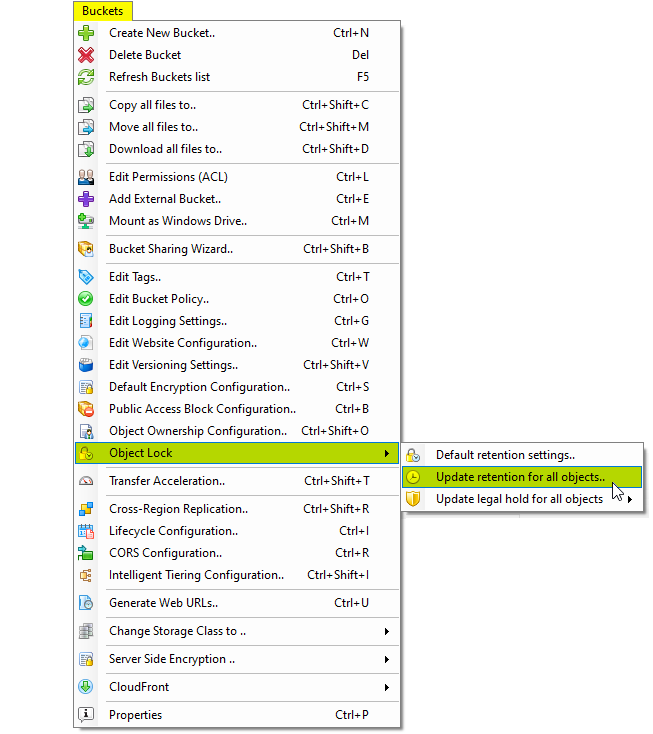Choose Edit Logging Settings.. entry
The width and height of the screenshot is (653, 734).
237,321
